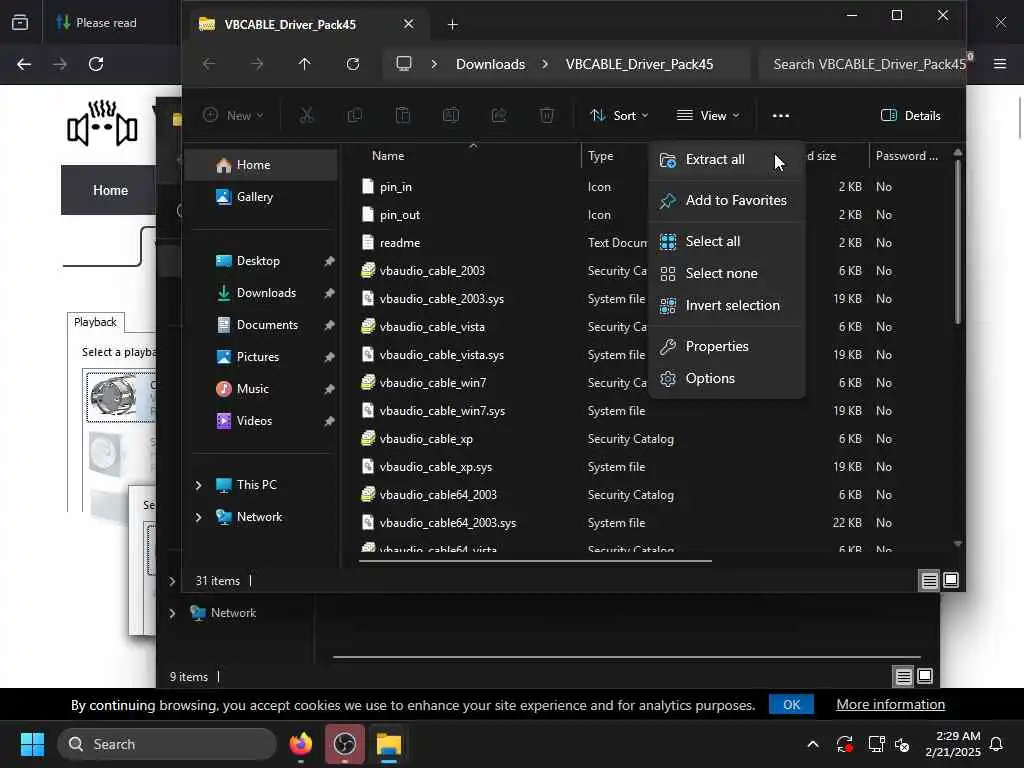Viewport: 1024px width, 768px height.
Task: Open Properties from the overflow menu
Action: pyautogui.click(x=726, y=347)
